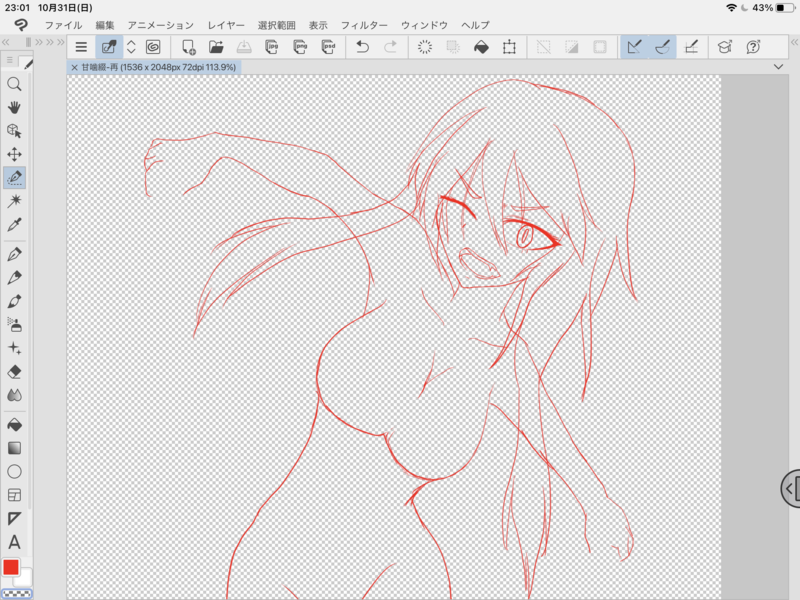Expand the right side panel handle
Screen dimensions: 800x600
[x=790, y=487]
